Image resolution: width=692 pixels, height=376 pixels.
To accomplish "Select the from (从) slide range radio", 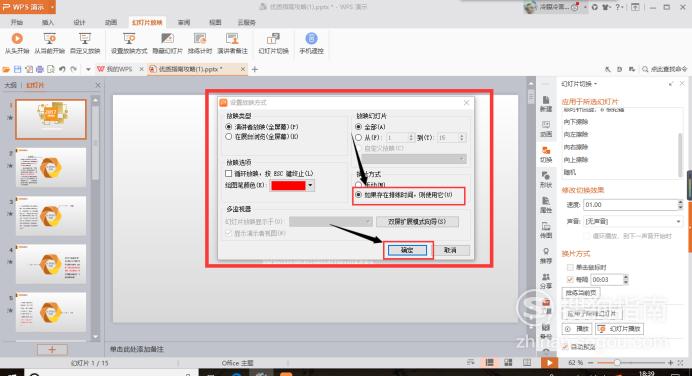I will coord(358,138).
